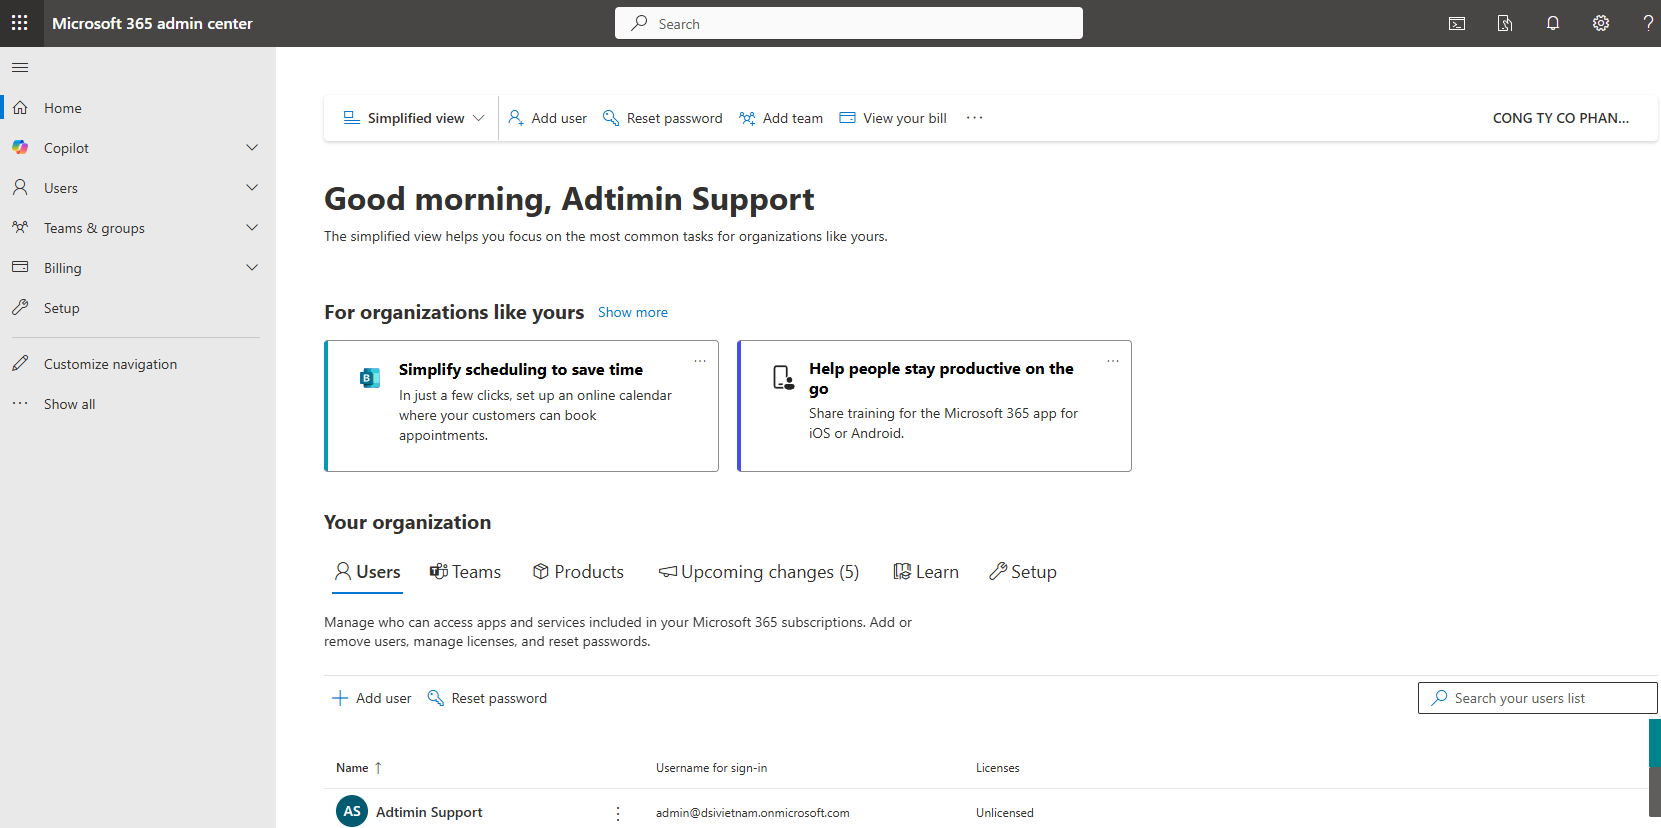The width and height of the screenshot is (1661, 828).
Task: Click View your bill in toolbar
Action: coord(893,118)
